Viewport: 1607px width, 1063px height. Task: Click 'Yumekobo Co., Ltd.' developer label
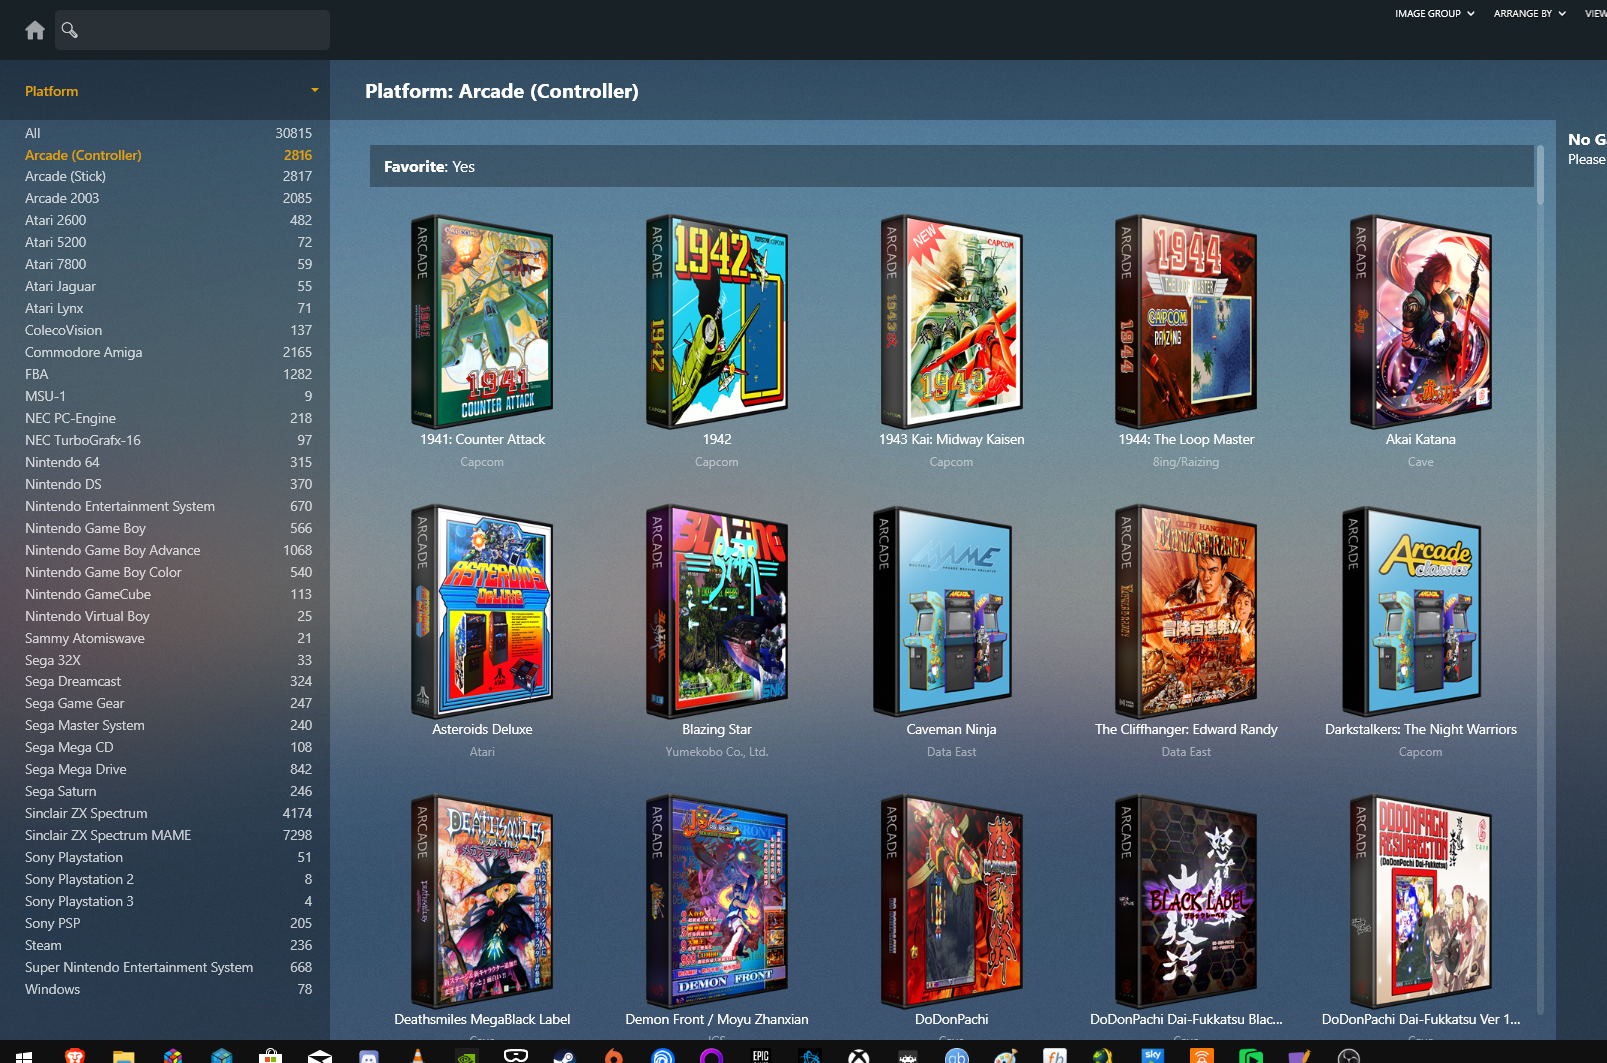click(717, 752)
